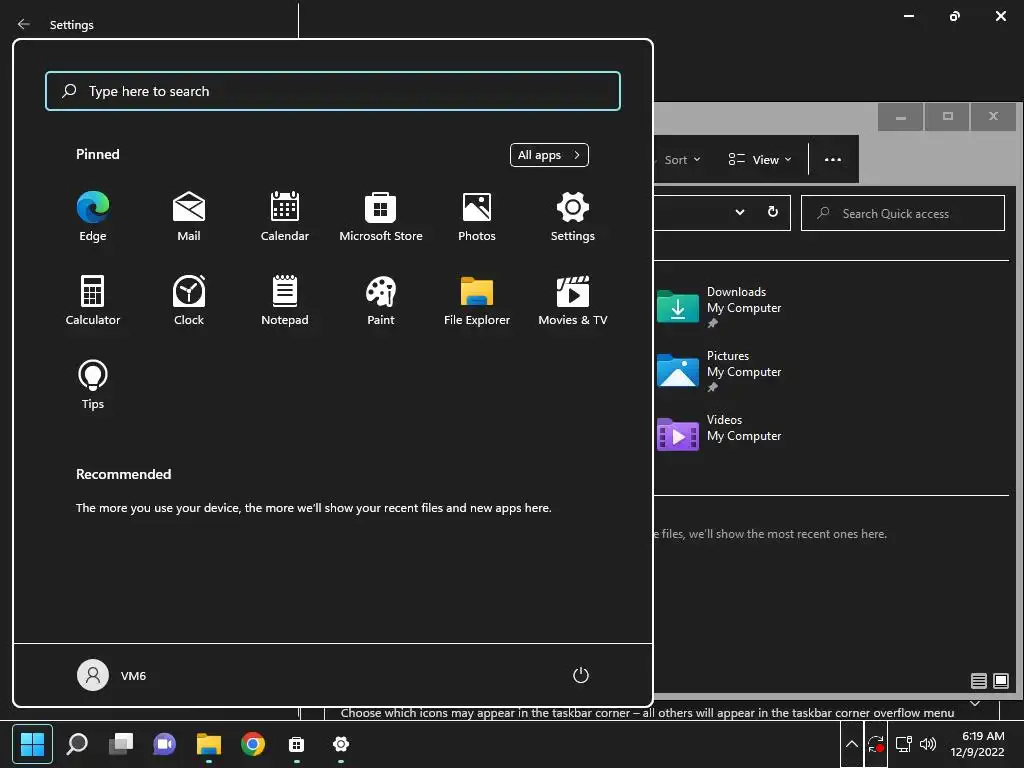Open the VM6 user account menu
Screen dimensions: 1024x768
pyautogui.click(x=112, y=675)
